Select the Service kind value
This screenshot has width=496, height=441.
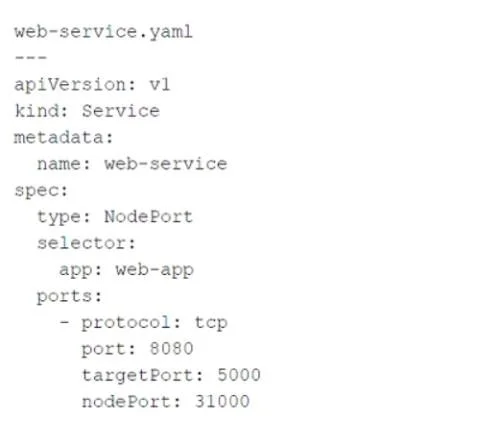click(121, 111)
